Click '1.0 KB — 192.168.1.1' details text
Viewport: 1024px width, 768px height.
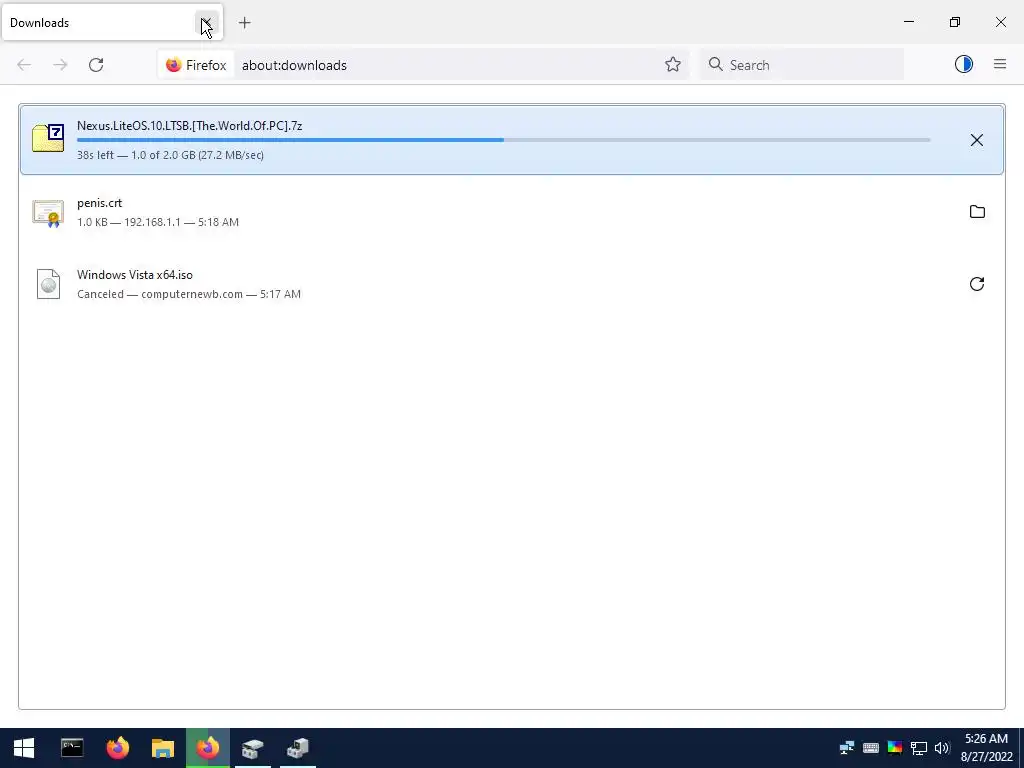(x=157, y=222)
